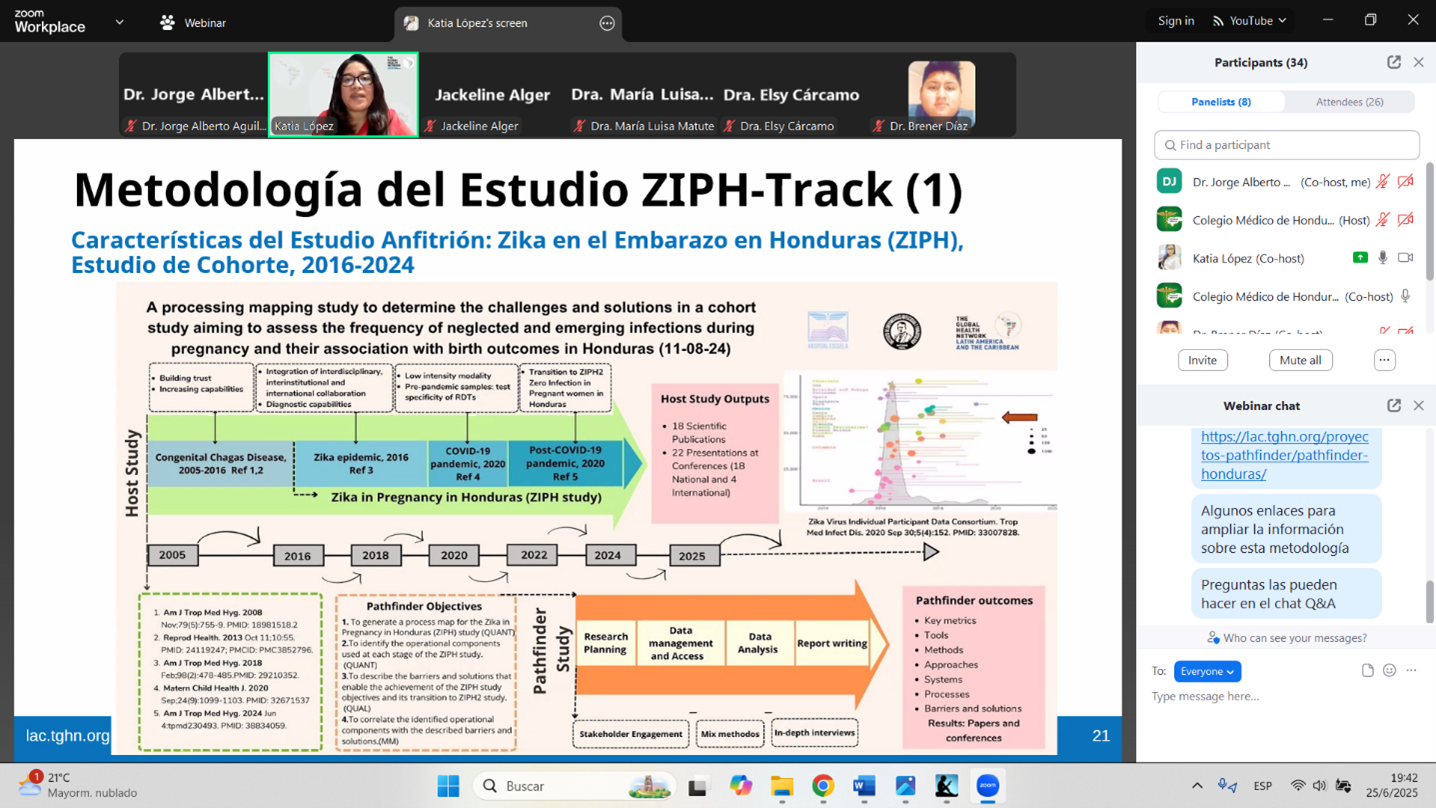The height and width of the screenshot is (808, 1436).
Task: Close the Webinar chat panel
Action: [x=1419, y=406]
